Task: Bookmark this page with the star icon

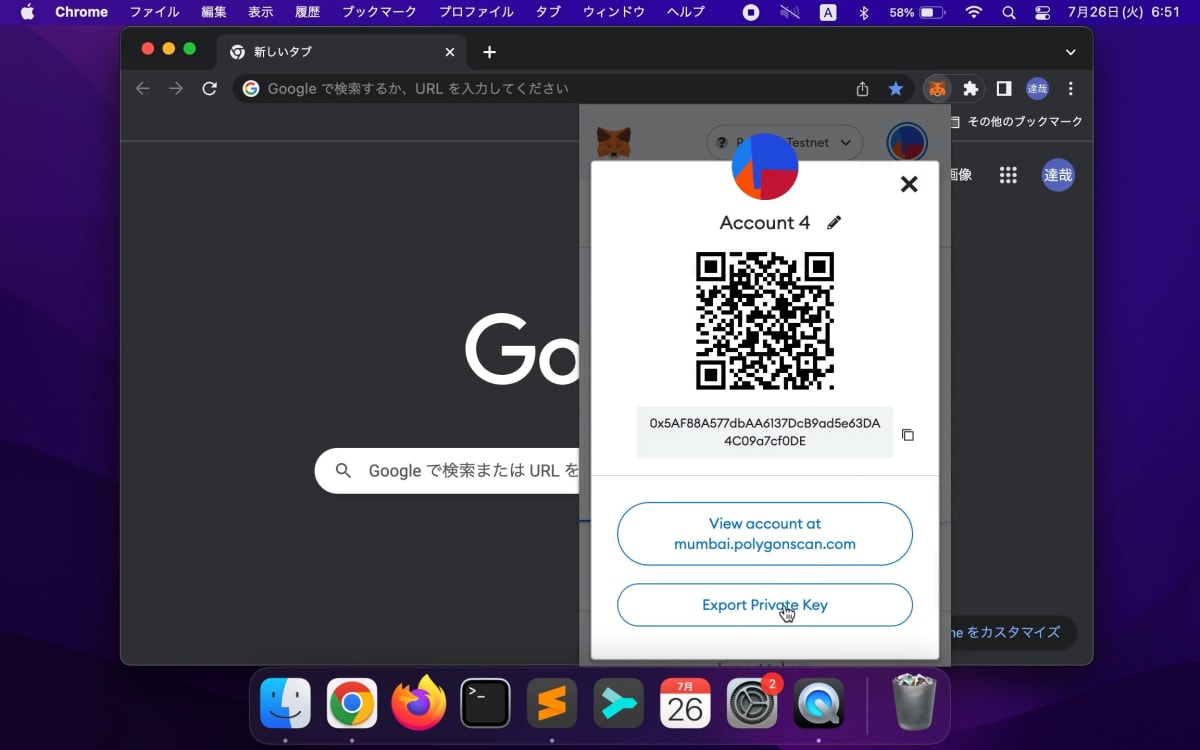Action: tap(896, 89)
